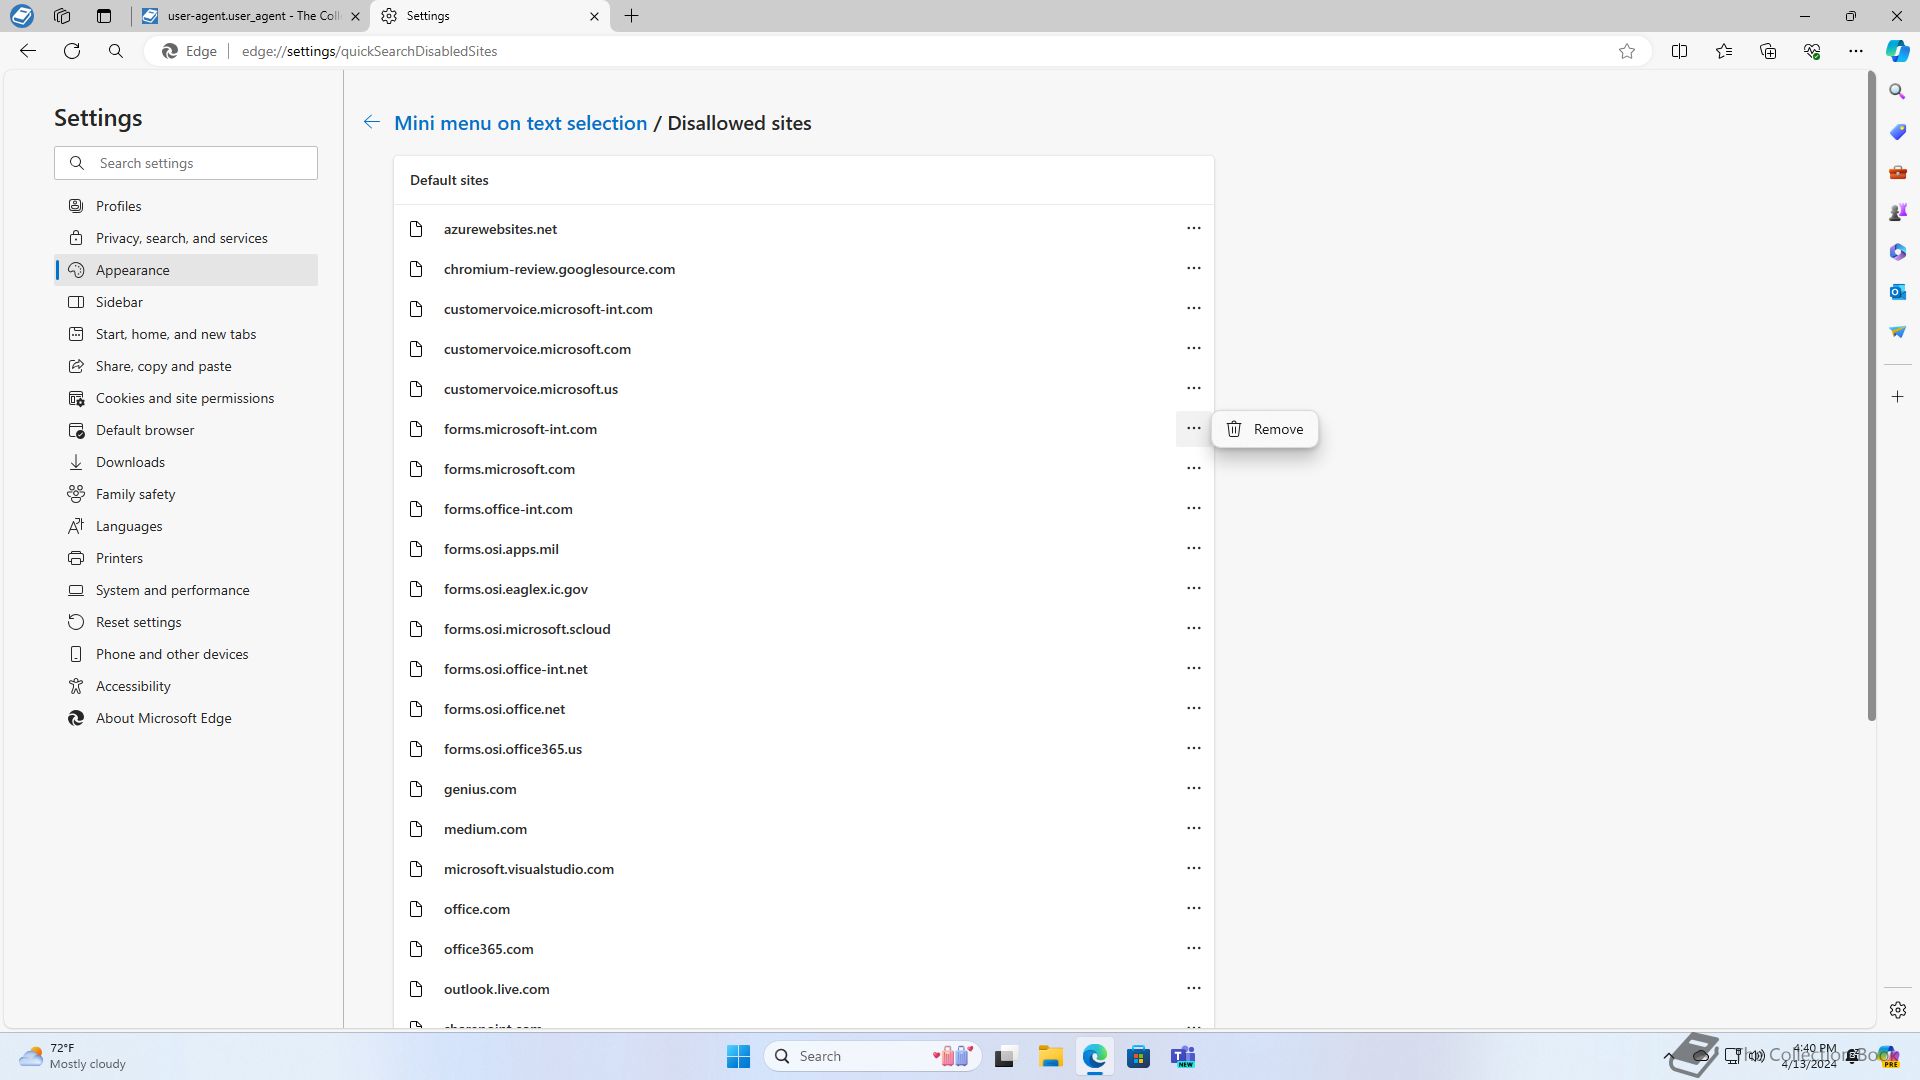Open the profile icon in title bar
The image size is (1920, 1080).
coord(21,16)
